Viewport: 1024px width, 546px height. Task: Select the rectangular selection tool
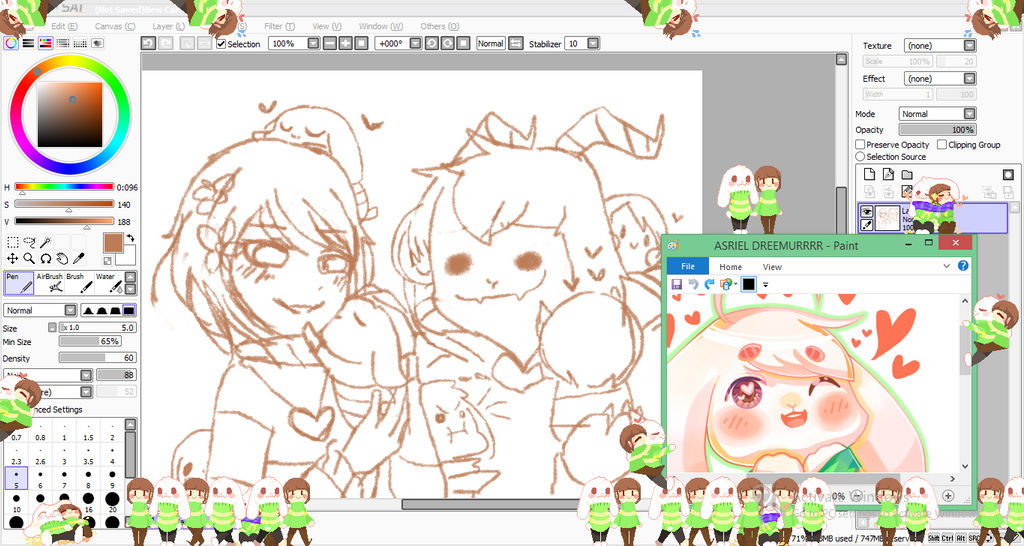12,242
